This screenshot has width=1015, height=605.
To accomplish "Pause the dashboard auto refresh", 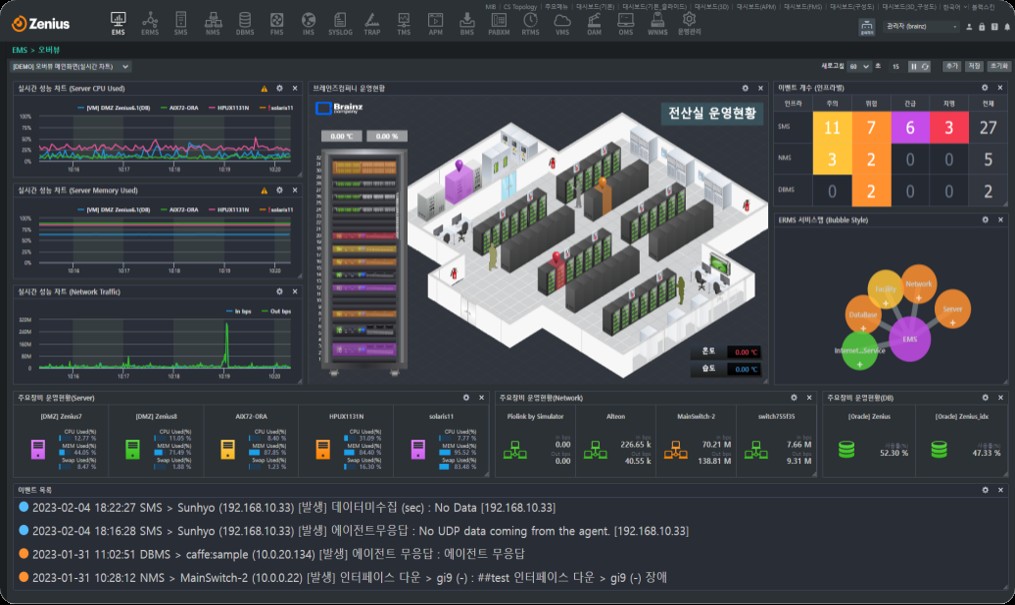I will pyautogui.click(x=913, y=66).
